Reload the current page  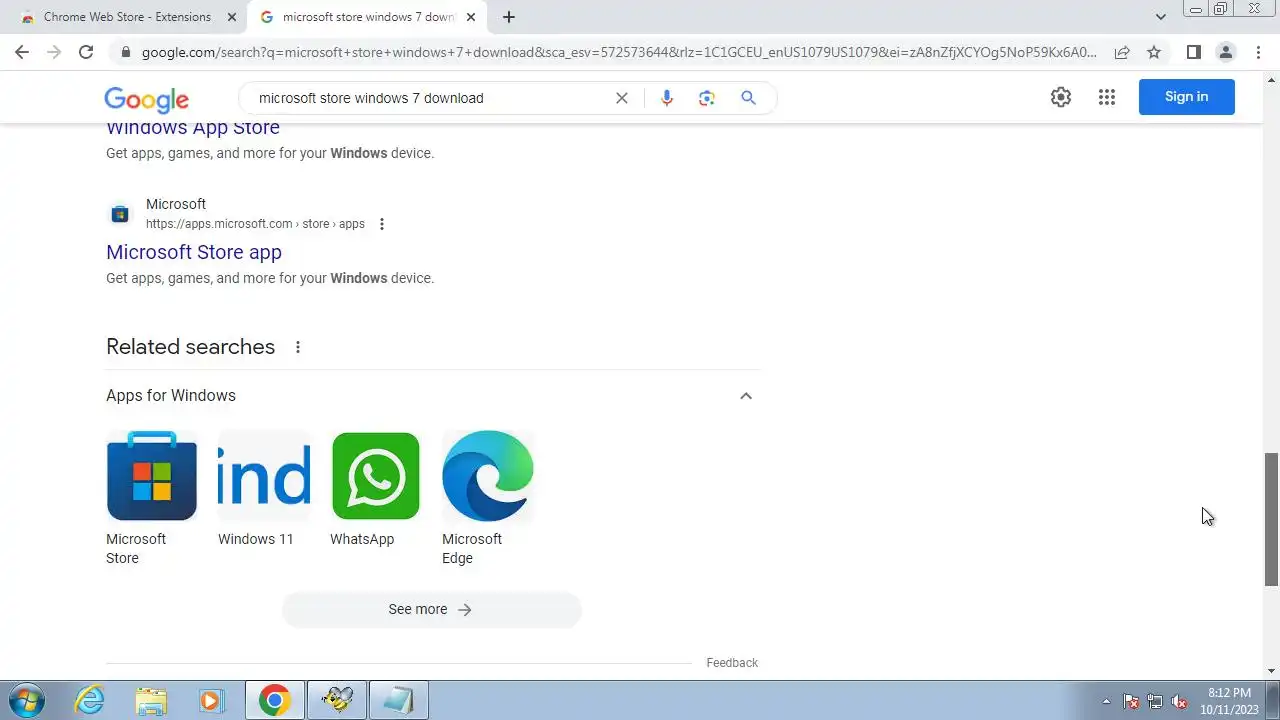(x=86, y=52)
